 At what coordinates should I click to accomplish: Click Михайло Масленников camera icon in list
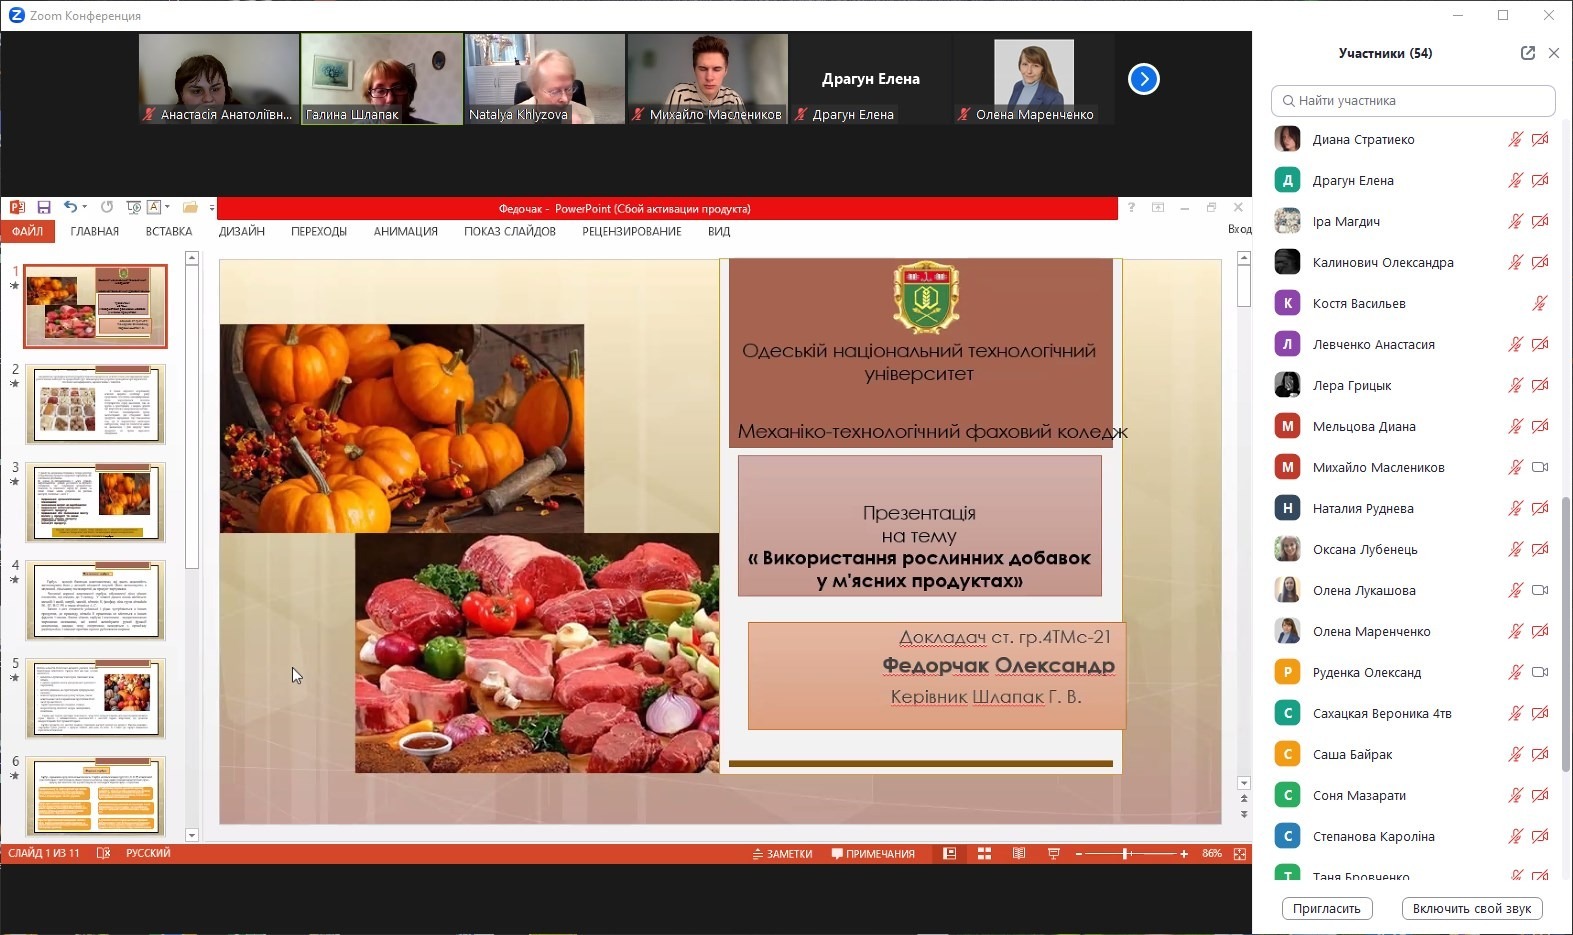pos(1540,467)
